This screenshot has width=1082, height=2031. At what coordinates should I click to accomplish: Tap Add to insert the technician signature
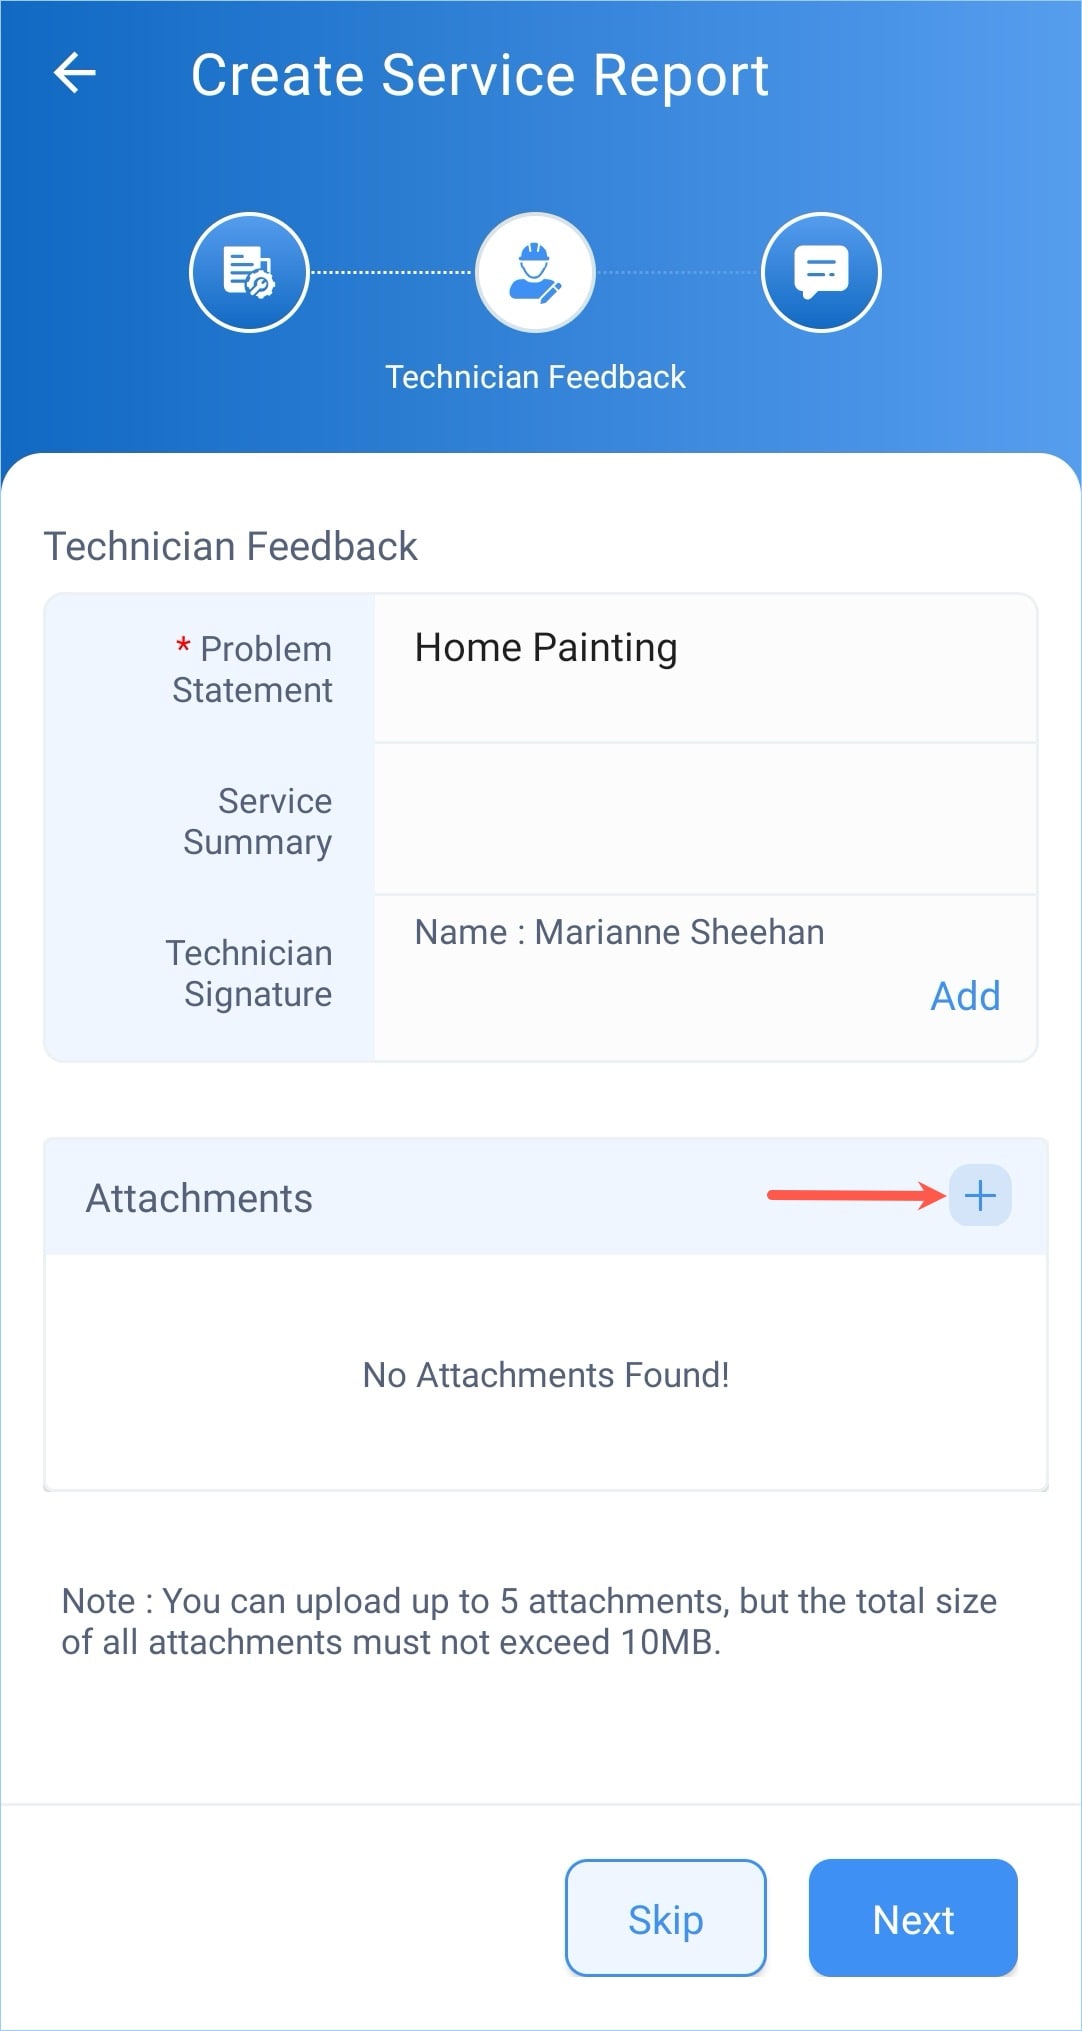(x=964, y=996)
